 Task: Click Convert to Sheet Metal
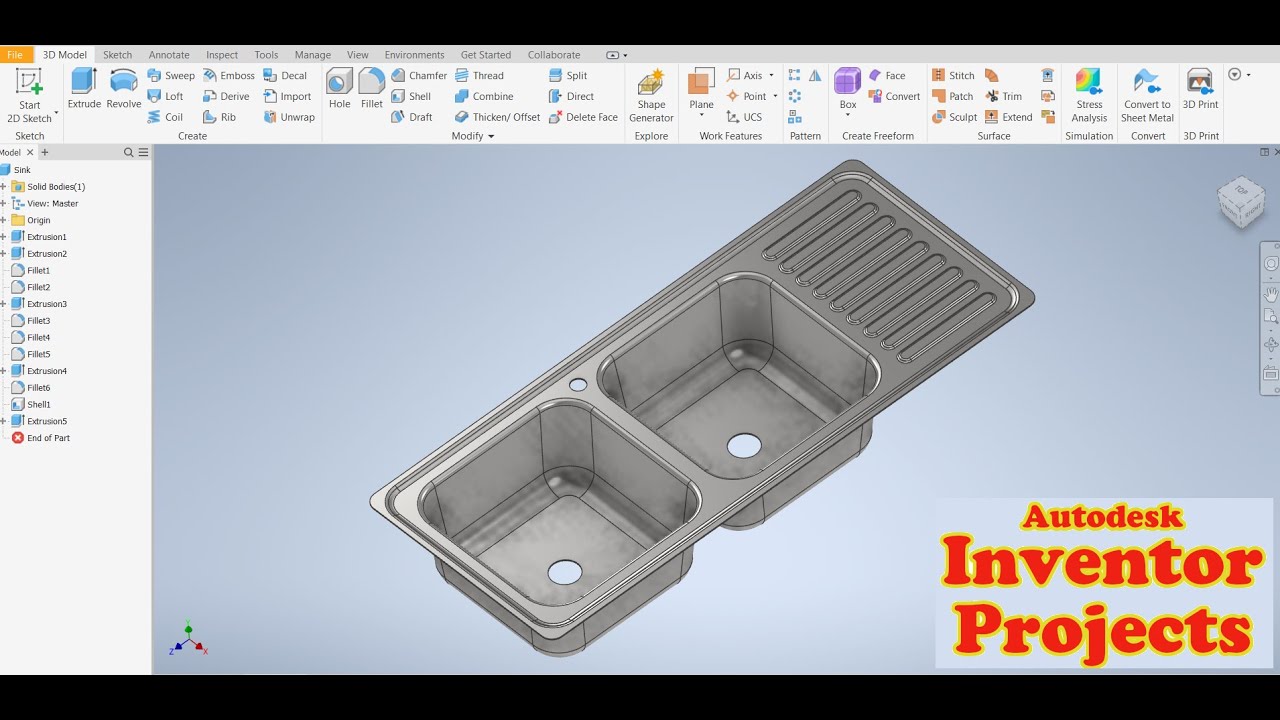click(1147, 96)
